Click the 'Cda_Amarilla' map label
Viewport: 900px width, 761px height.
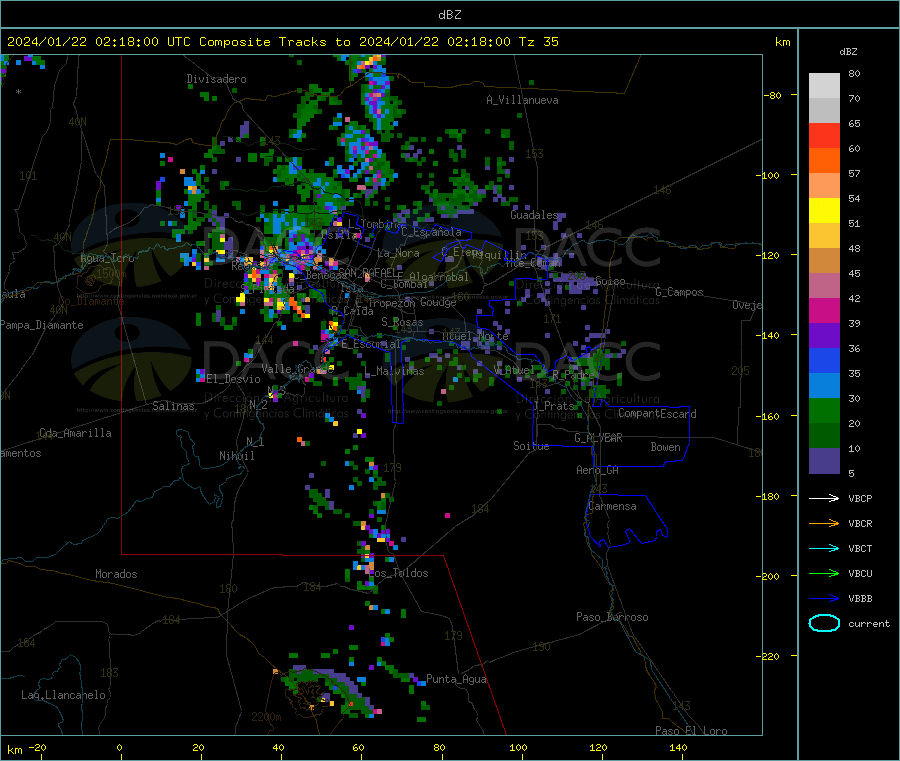pos(75,433)
